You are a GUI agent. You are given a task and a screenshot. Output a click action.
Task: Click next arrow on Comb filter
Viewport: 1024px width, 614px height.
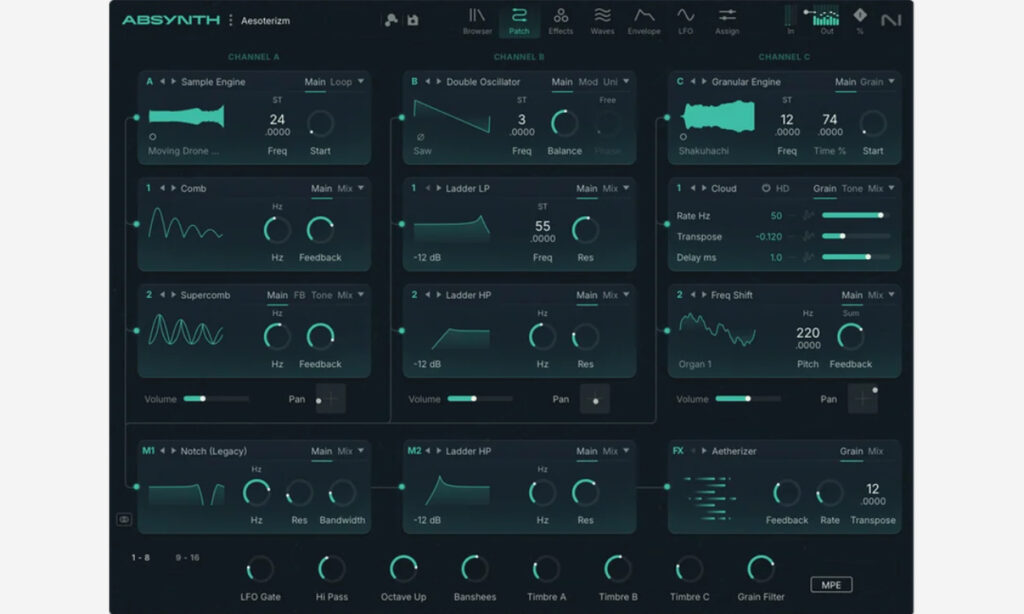tap(173, 188)
